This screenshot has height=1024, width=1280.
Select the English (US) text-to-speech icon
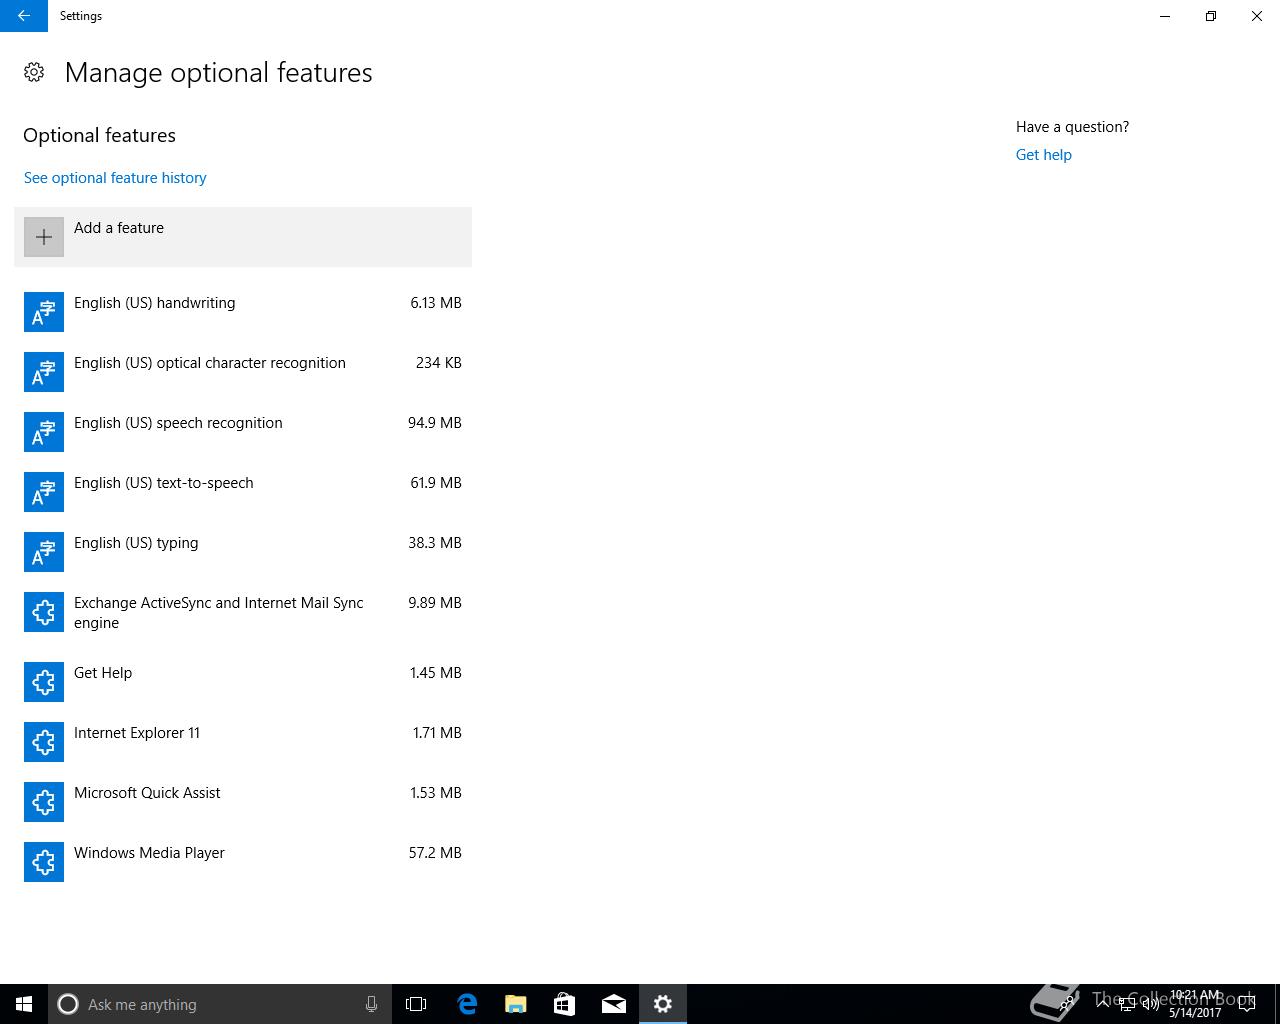(44, 492)
